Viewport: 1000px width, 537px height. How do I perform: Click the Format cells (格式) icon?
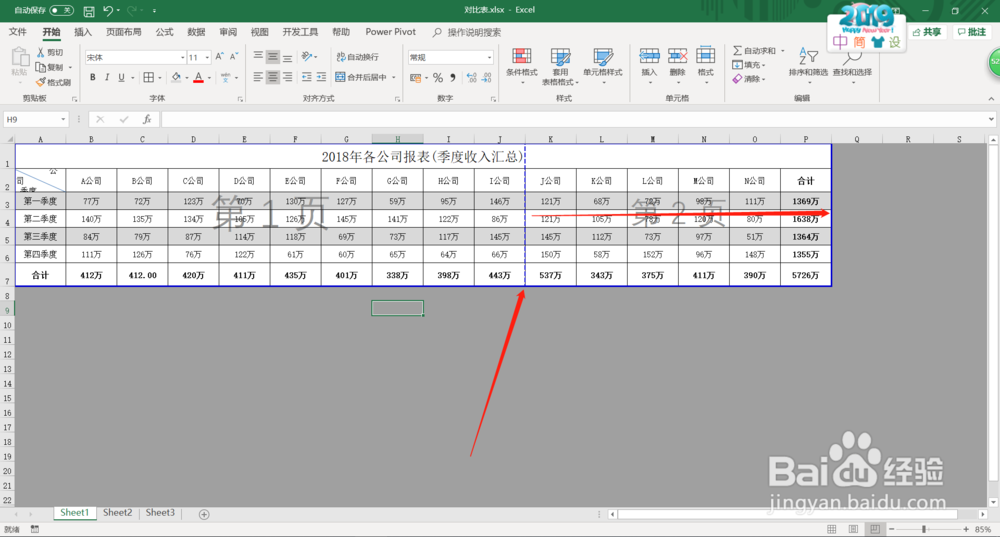click(x=705, y=56)
